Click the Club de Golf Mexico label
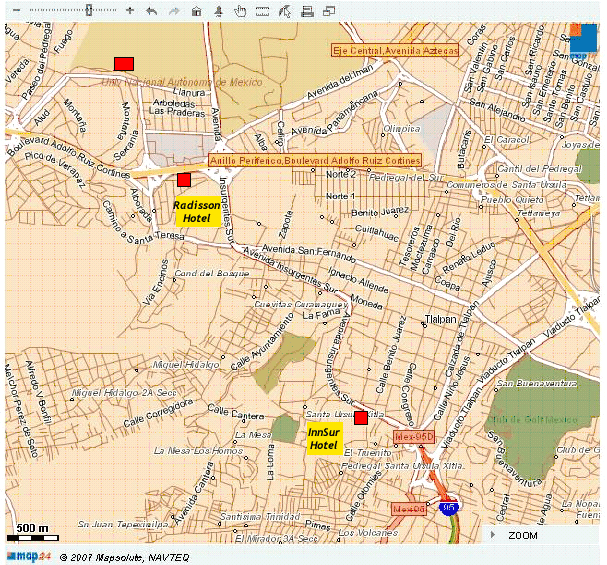The width and height of the screenshot is (607, 565). pos(532,419)
